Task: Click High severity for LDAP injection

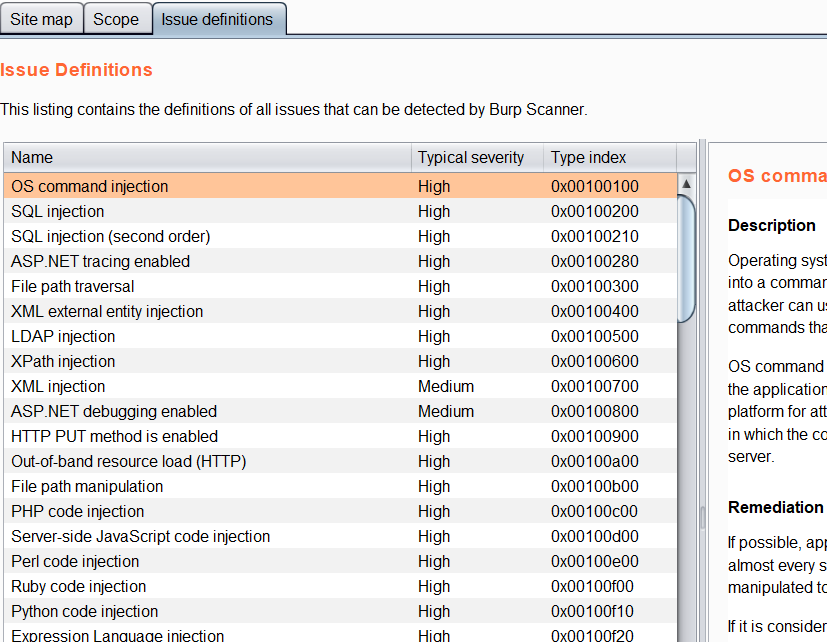Action: 434,336
